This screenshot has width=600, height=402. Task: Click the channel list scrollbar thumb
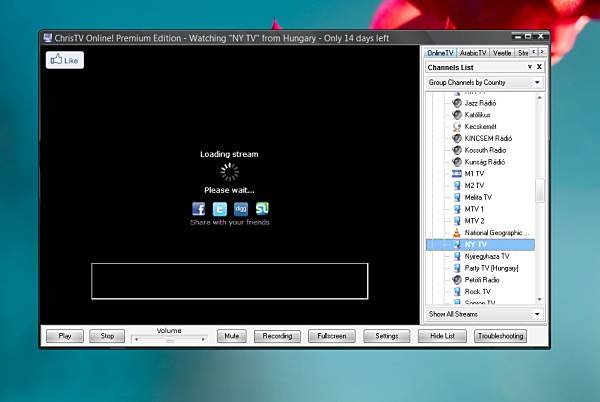pyautogui.click(x=540, y=190)
